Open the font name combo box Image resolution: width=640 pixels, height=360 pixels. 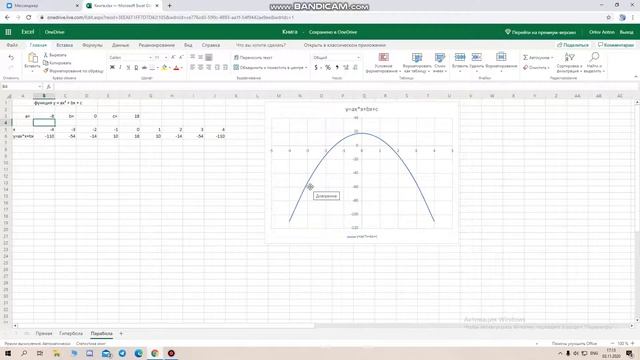pos(130,58)
